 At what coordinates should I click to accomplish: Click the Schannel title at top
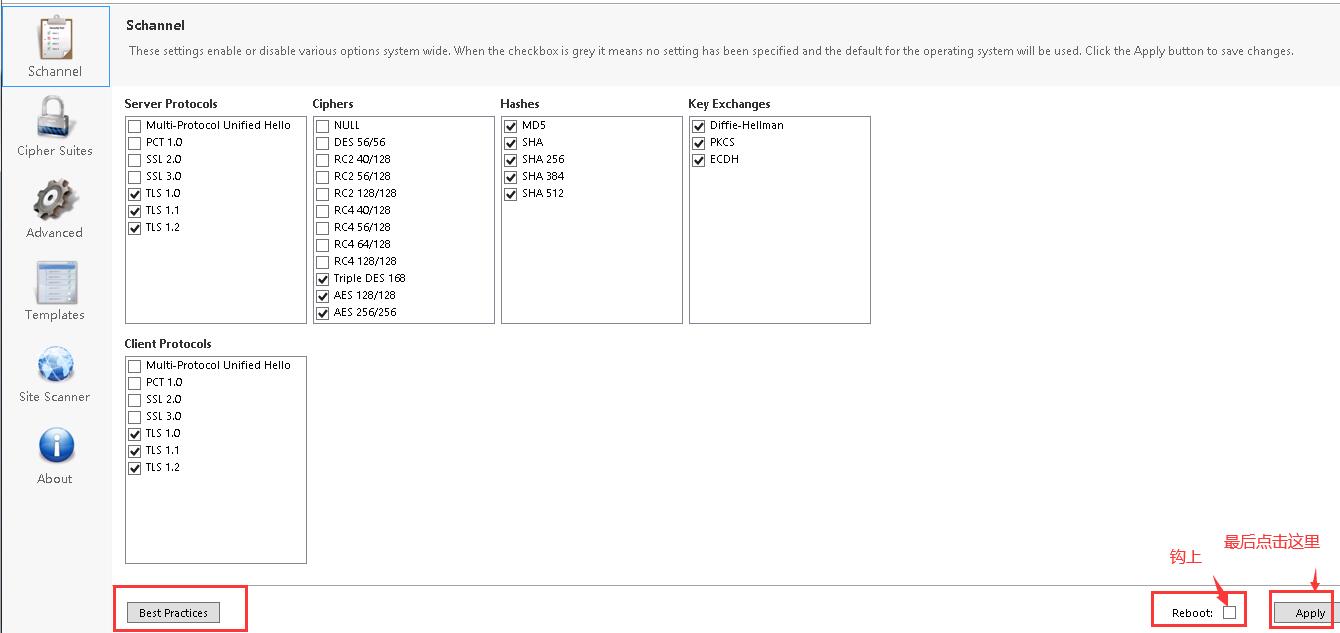coord(155,25)
